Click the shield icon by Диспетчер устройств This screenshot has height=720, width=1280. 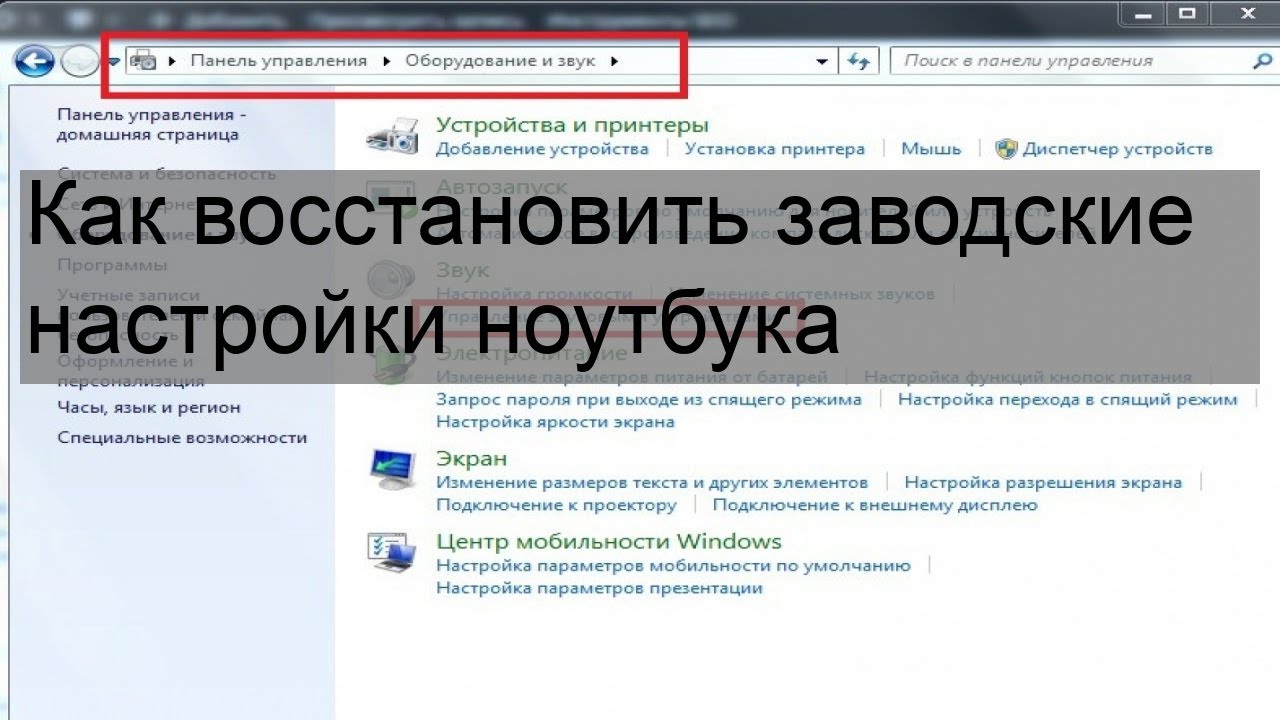point(1006,149)
